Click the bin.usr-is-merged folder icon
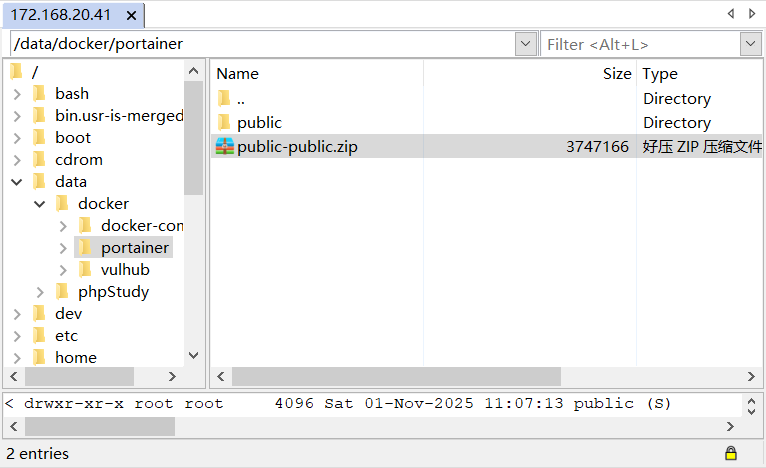The image size is (766, 468). point(39,115)
